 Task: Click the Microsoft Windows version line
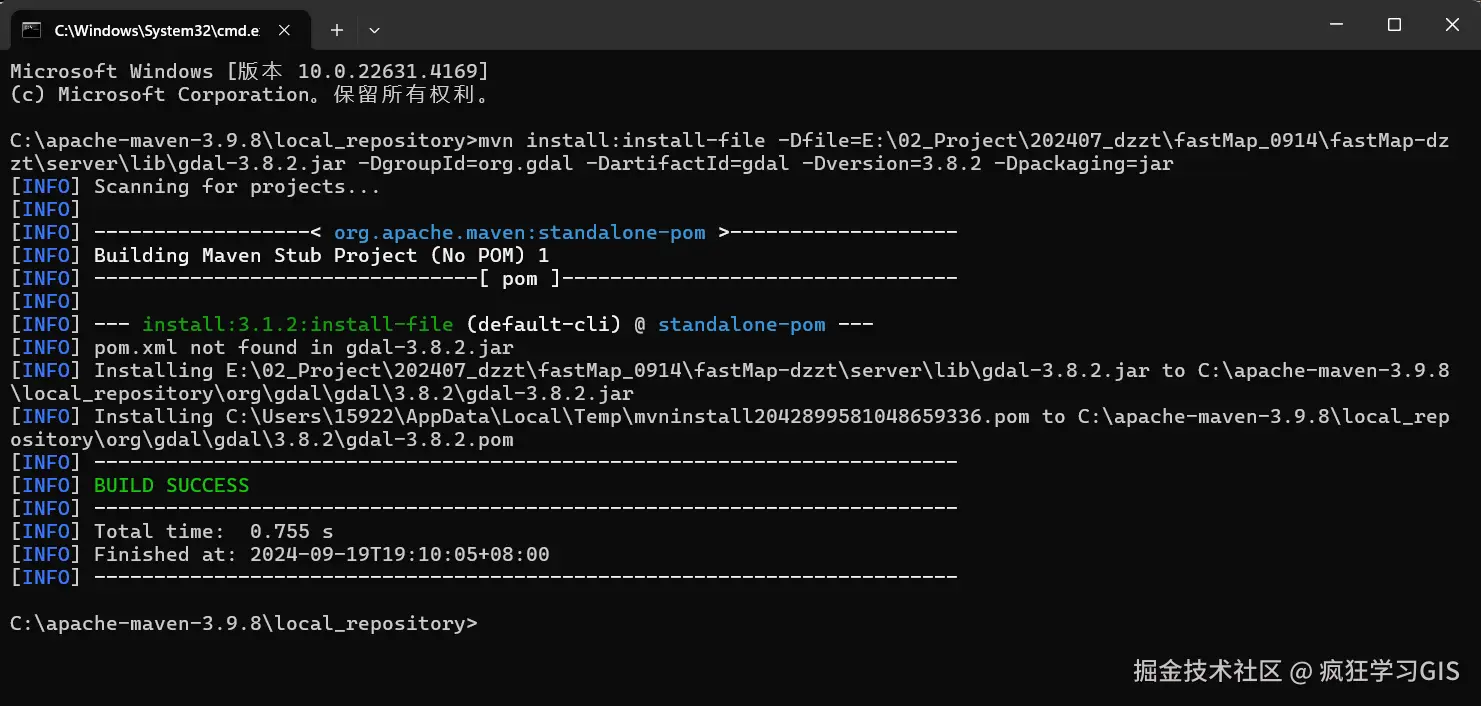tap(249, 71)
